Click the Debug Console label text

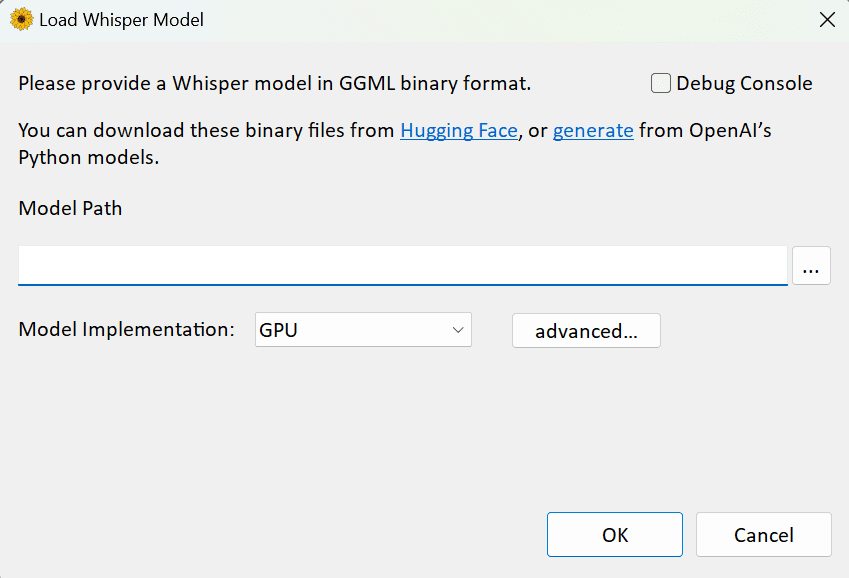click(x=744, y=84)
